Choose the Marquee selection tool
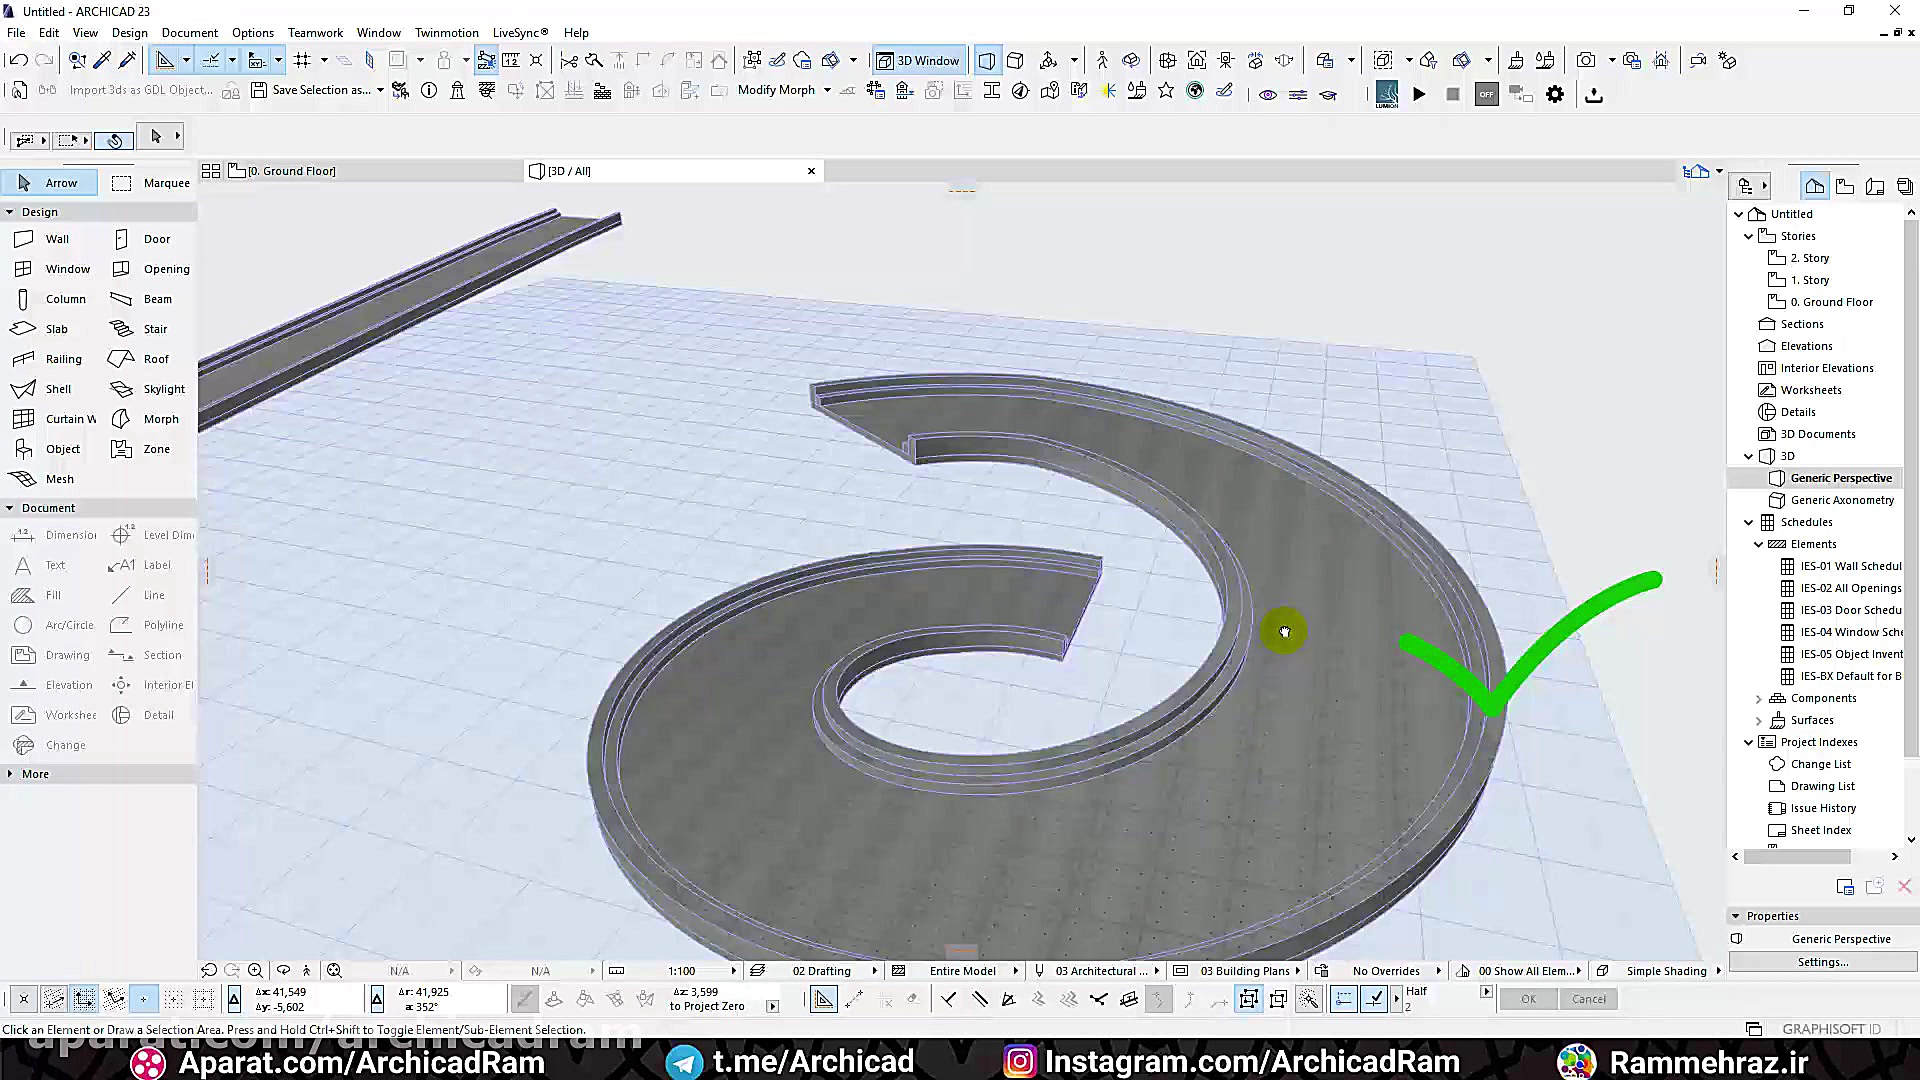The height and width of the screenshot is (1080, 1920). coord(150,183)
